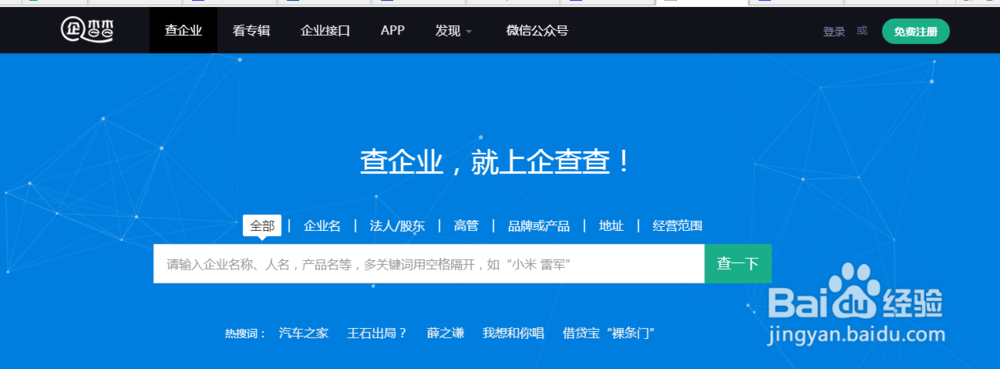Image resolution: width=1000 pixels, height=369 pixels.
Task: Open the 企业接口 navigation item
Action: click(325, 31)
